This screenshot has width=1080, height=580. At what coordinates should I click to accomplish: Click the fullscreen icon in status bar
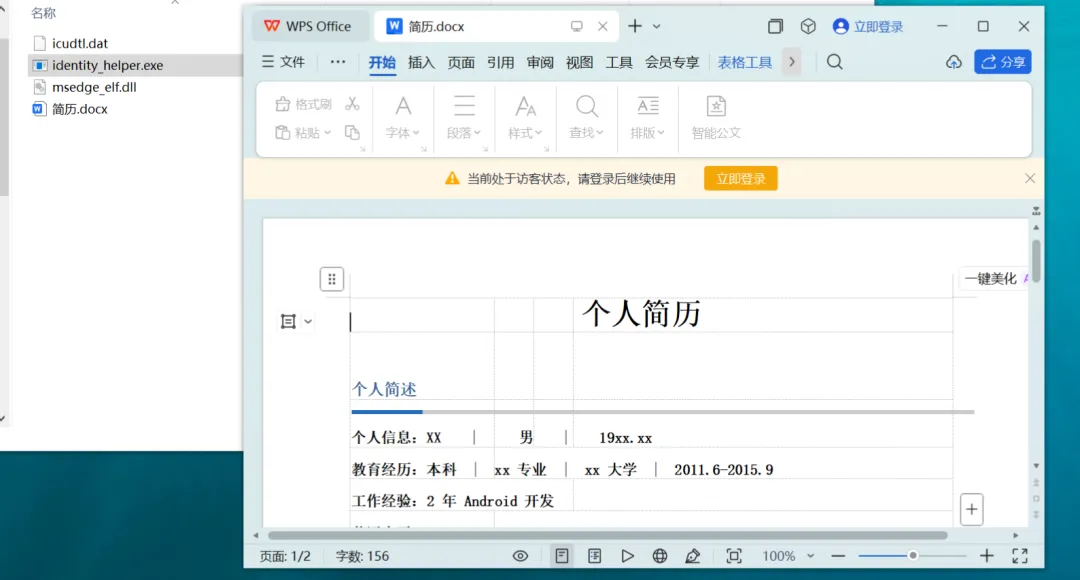(x=1020, y=556)
